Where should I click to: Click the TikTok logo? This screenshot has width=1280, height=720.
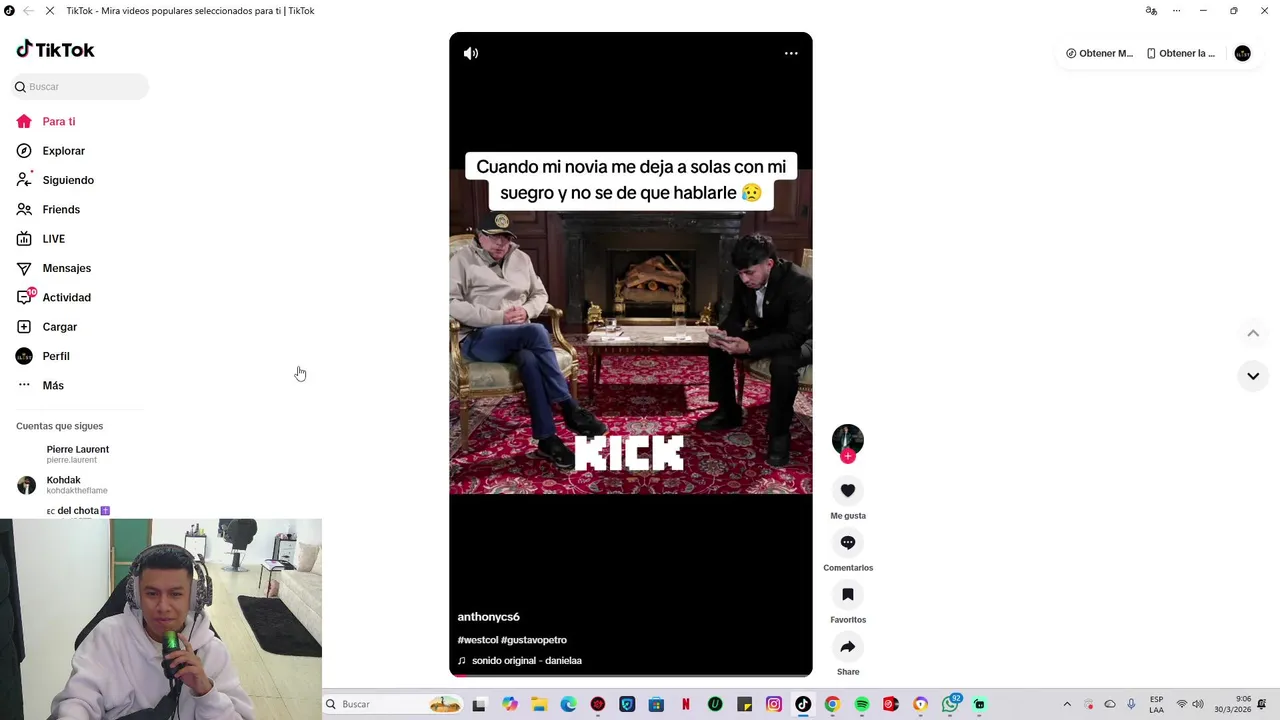point(55,50)
